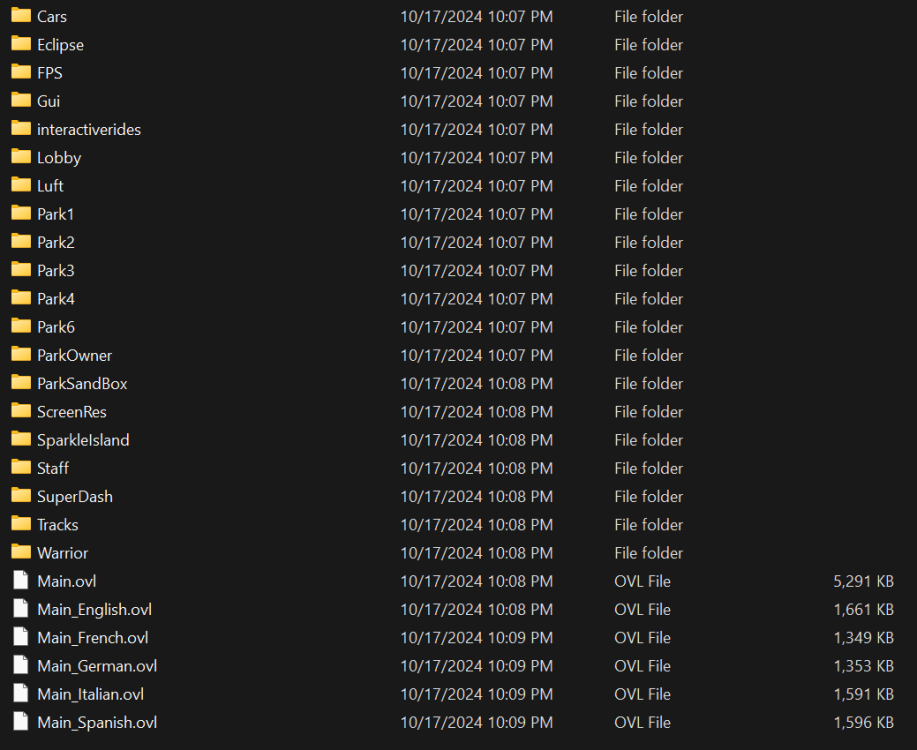The image size is (917, 750).
Task: Click the 5,291 KB size of Main.ovl
Action: point(863,581)
